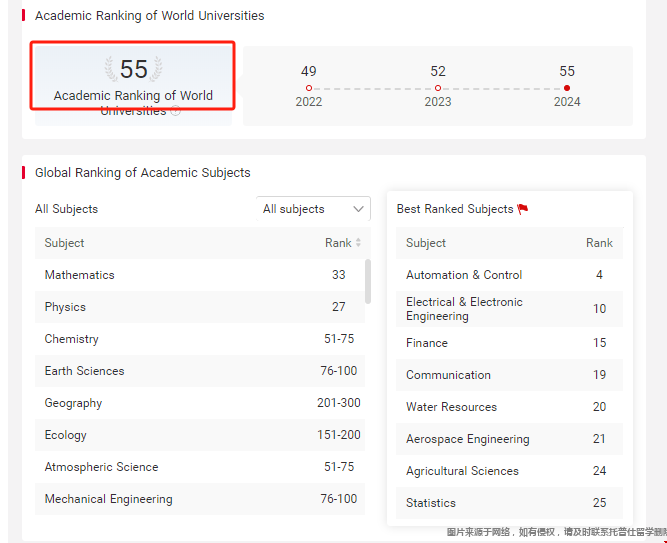Click the 55 Academic Ranking card
This screenshot has height=543, width=667.
[x=133, y=85]
